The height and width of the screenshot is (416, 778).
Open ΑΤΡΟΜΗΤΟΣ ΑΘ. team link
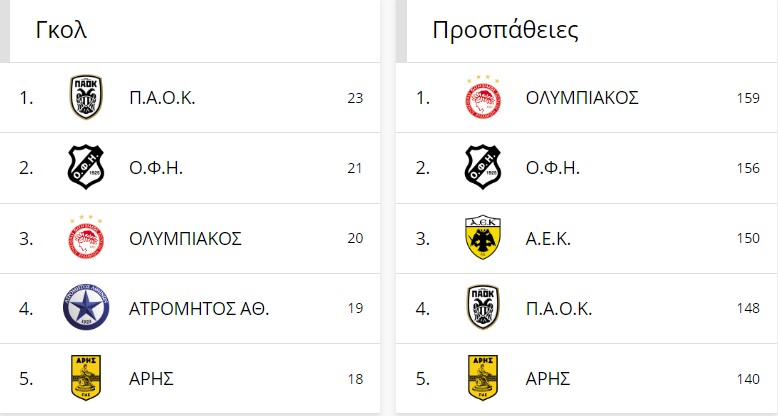pyautogui.click(x=198, y=309)
